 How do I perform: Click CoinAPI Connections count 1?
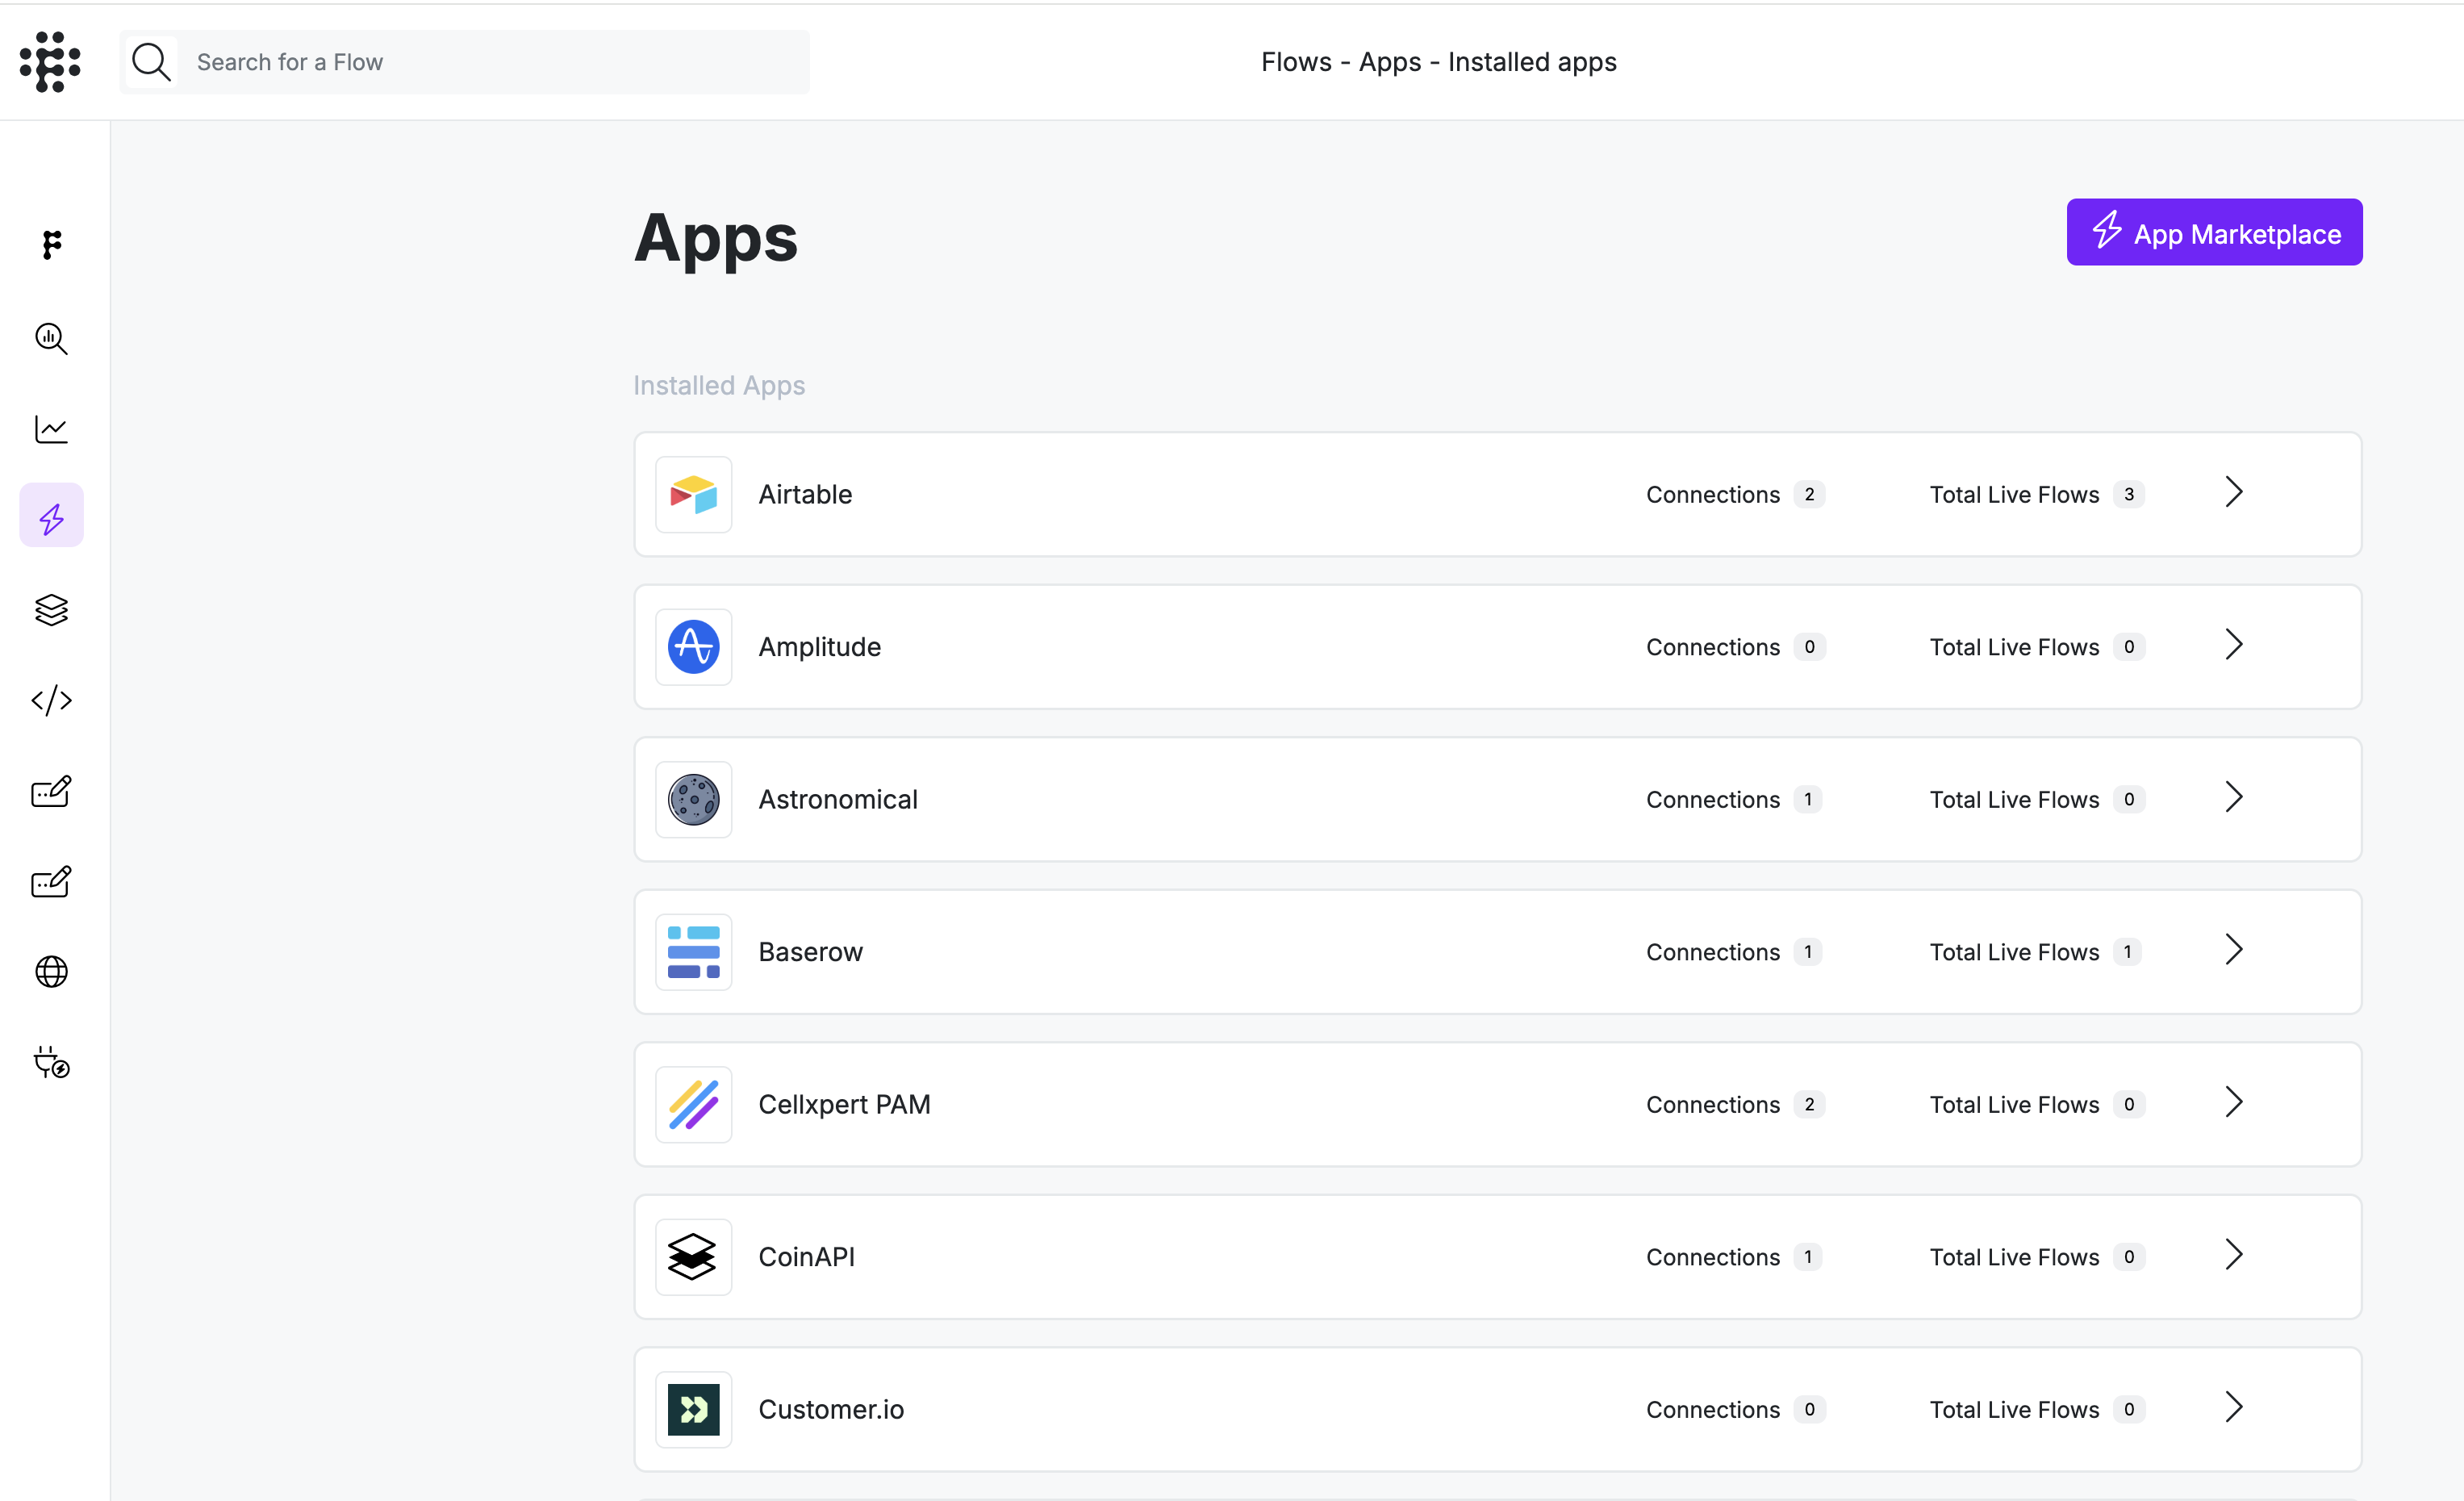tap(1808, 1257)
